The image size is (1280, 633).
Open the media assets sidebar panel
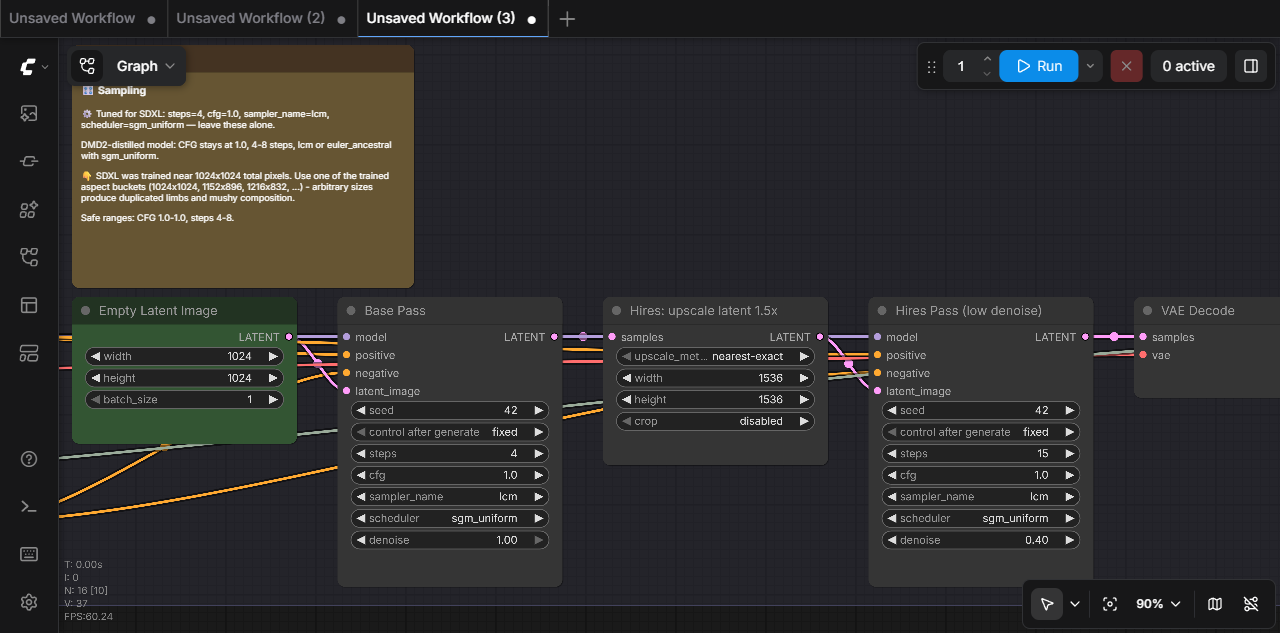[29, 114]
